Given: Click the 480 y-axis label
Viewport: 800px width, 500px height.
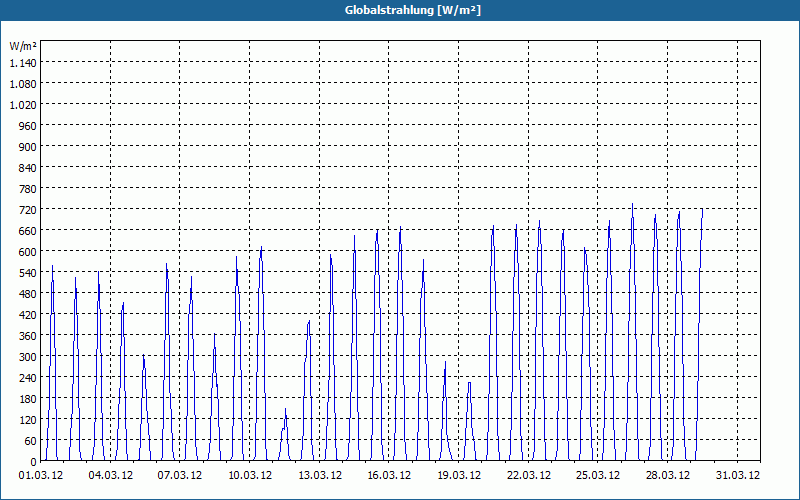Looking at the screenshot, I should tap(28, 294).
